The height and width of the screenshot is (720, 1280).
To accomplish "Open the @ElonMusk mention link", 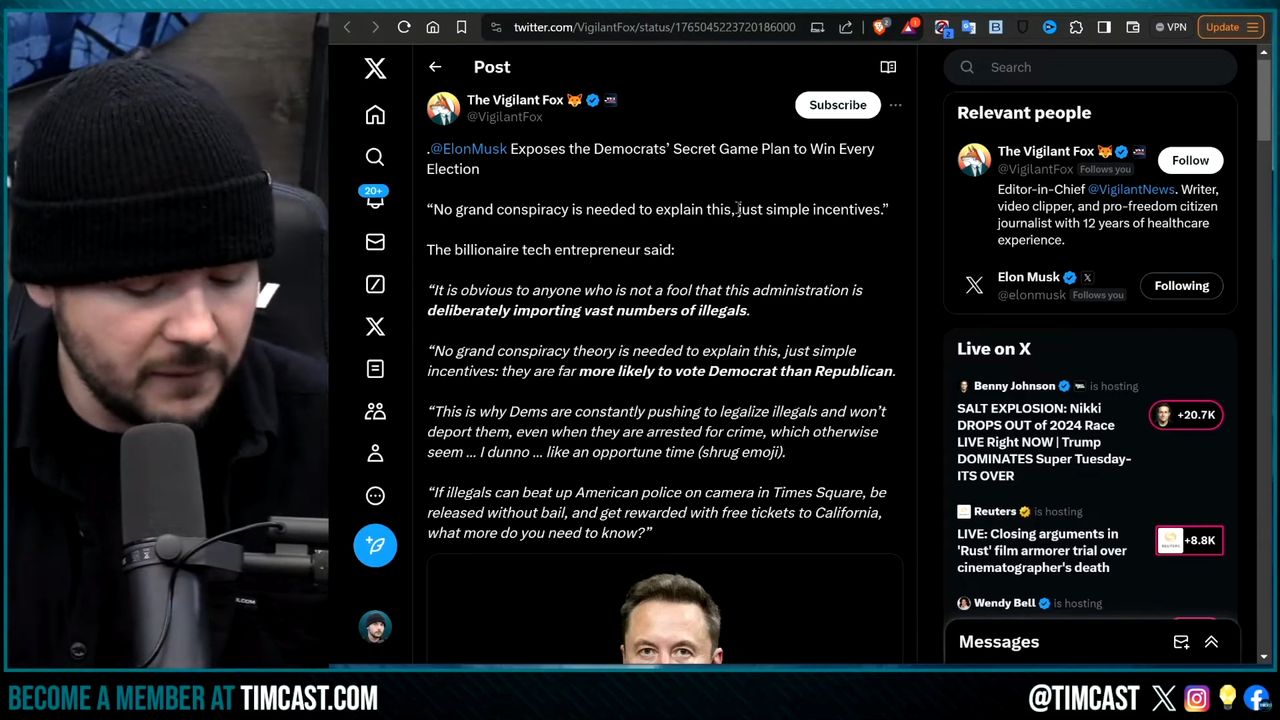I will click(x=468, y=149).
